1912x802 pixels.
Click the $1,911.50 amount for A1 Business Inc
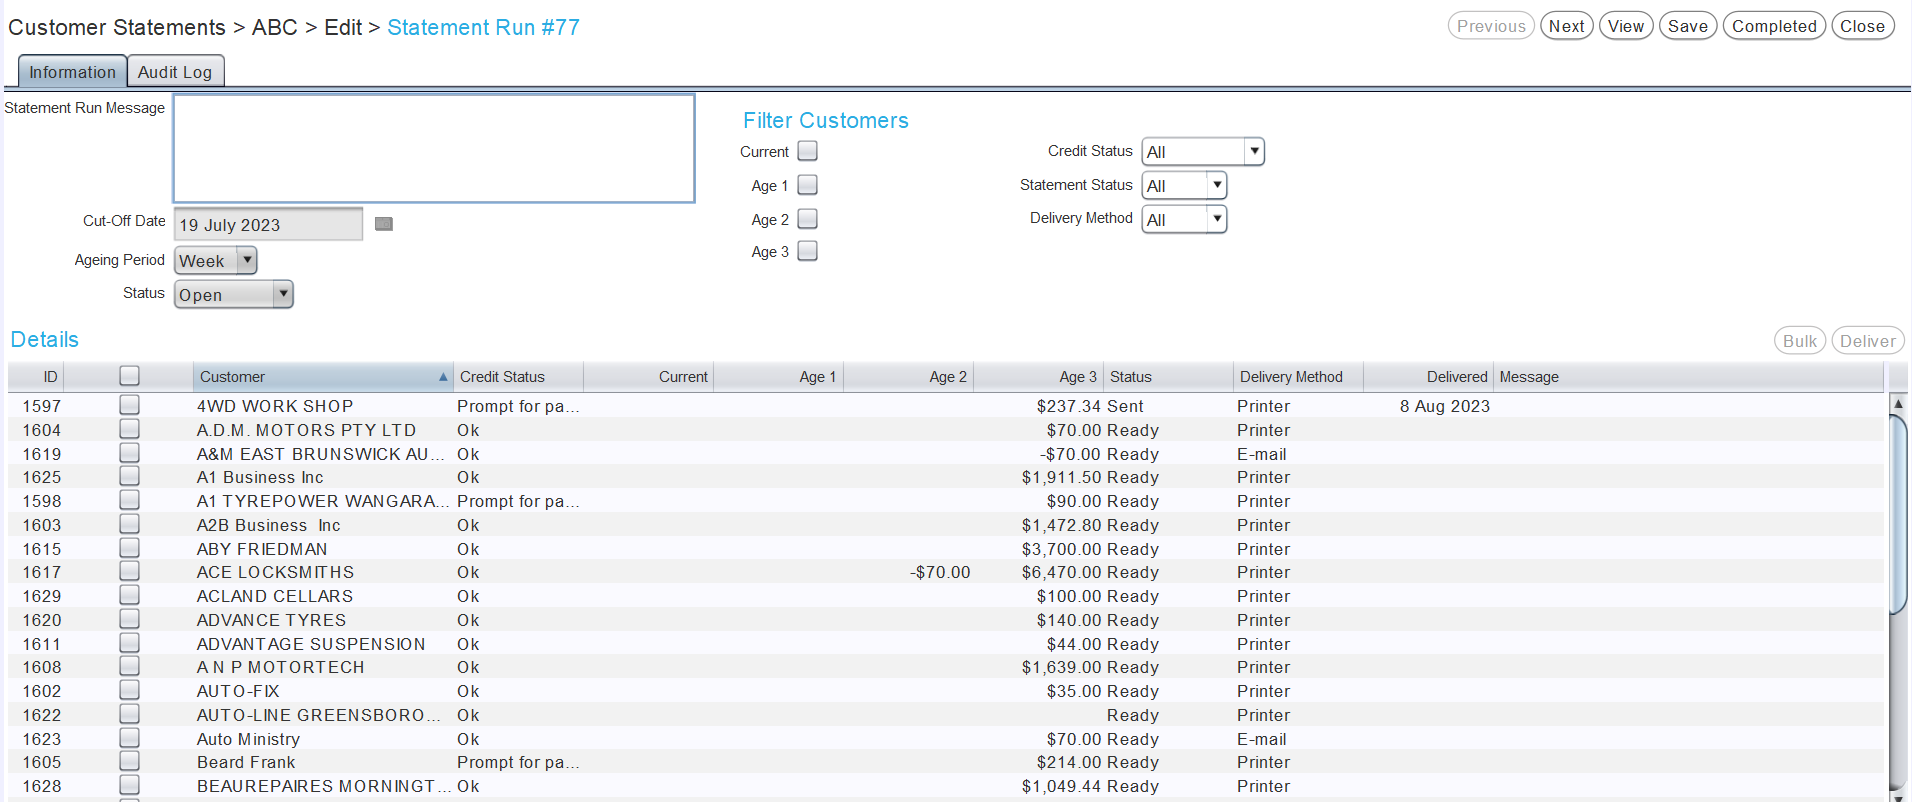1061,477
